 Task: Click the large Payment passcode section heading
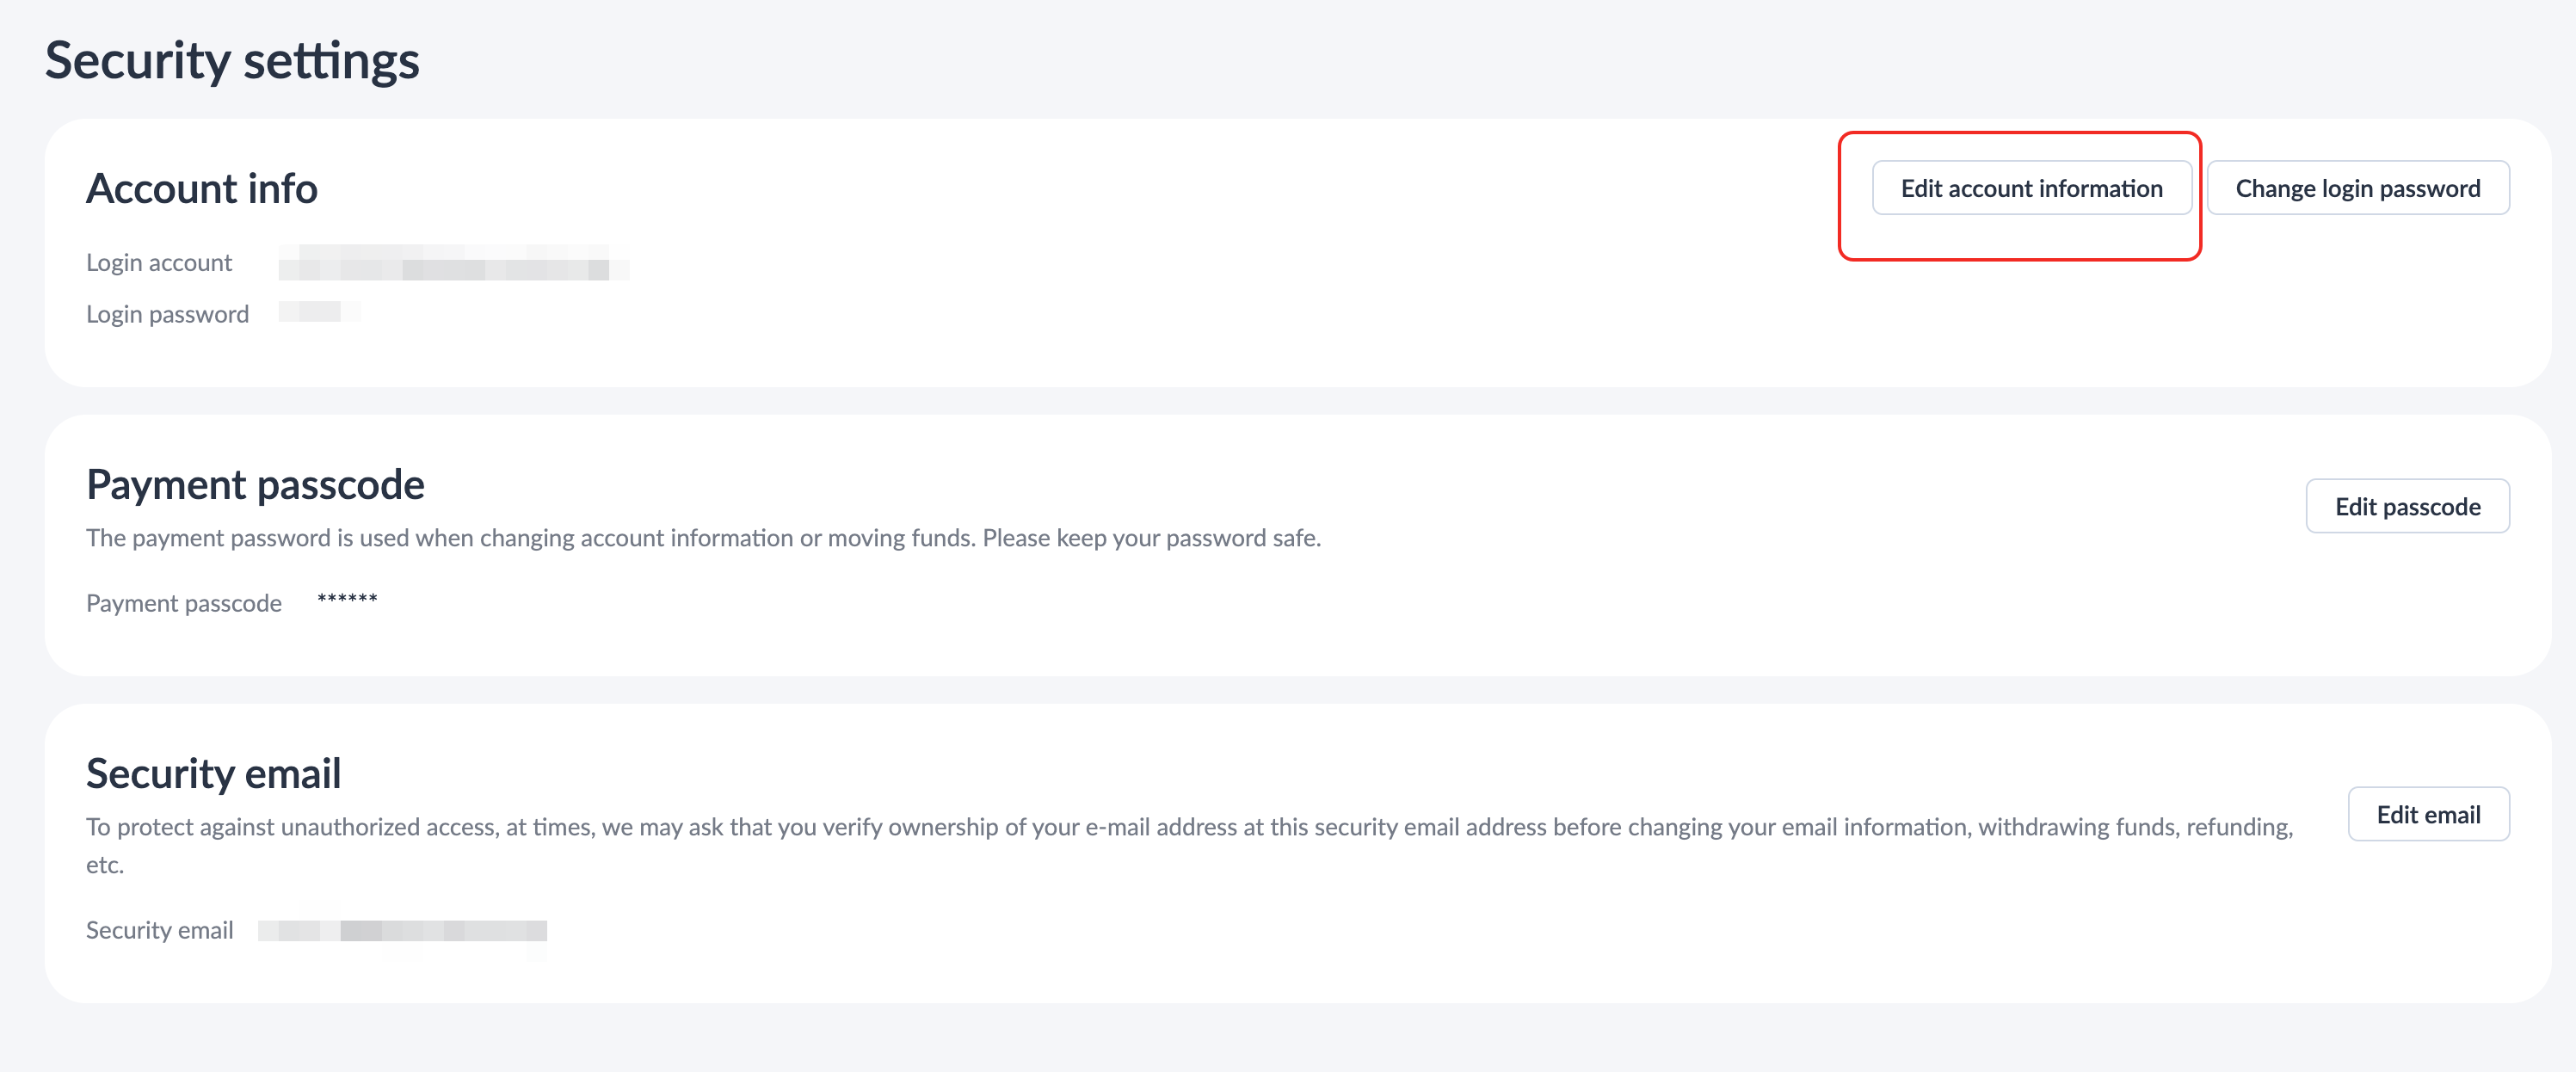(x=255, y=484)
